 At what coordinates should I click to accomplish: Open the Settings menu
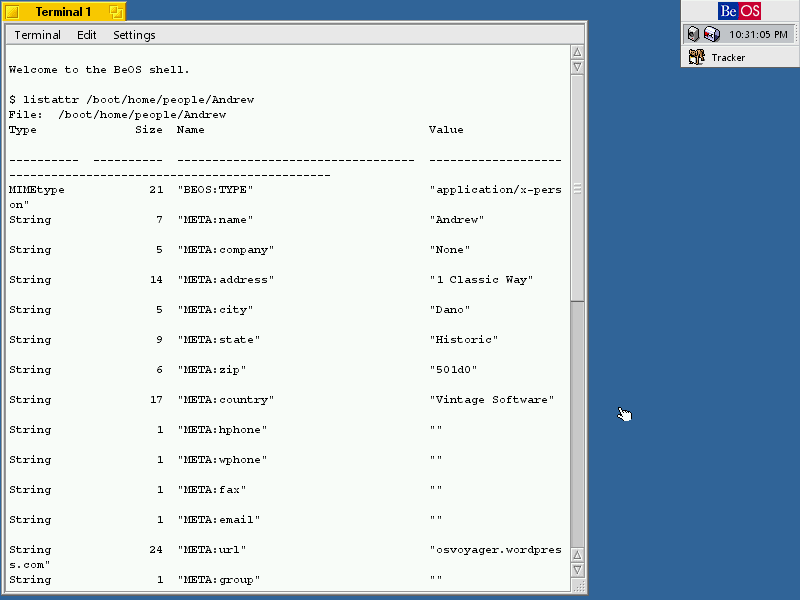tap(134, 34)
